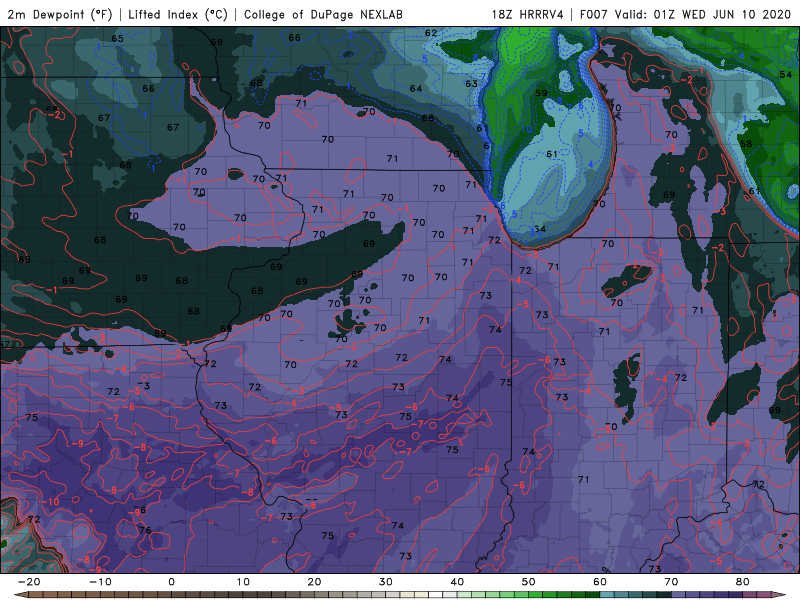Click the -20 label on the color scale
The image size is (800, 600).
click(x=29, y=582)
